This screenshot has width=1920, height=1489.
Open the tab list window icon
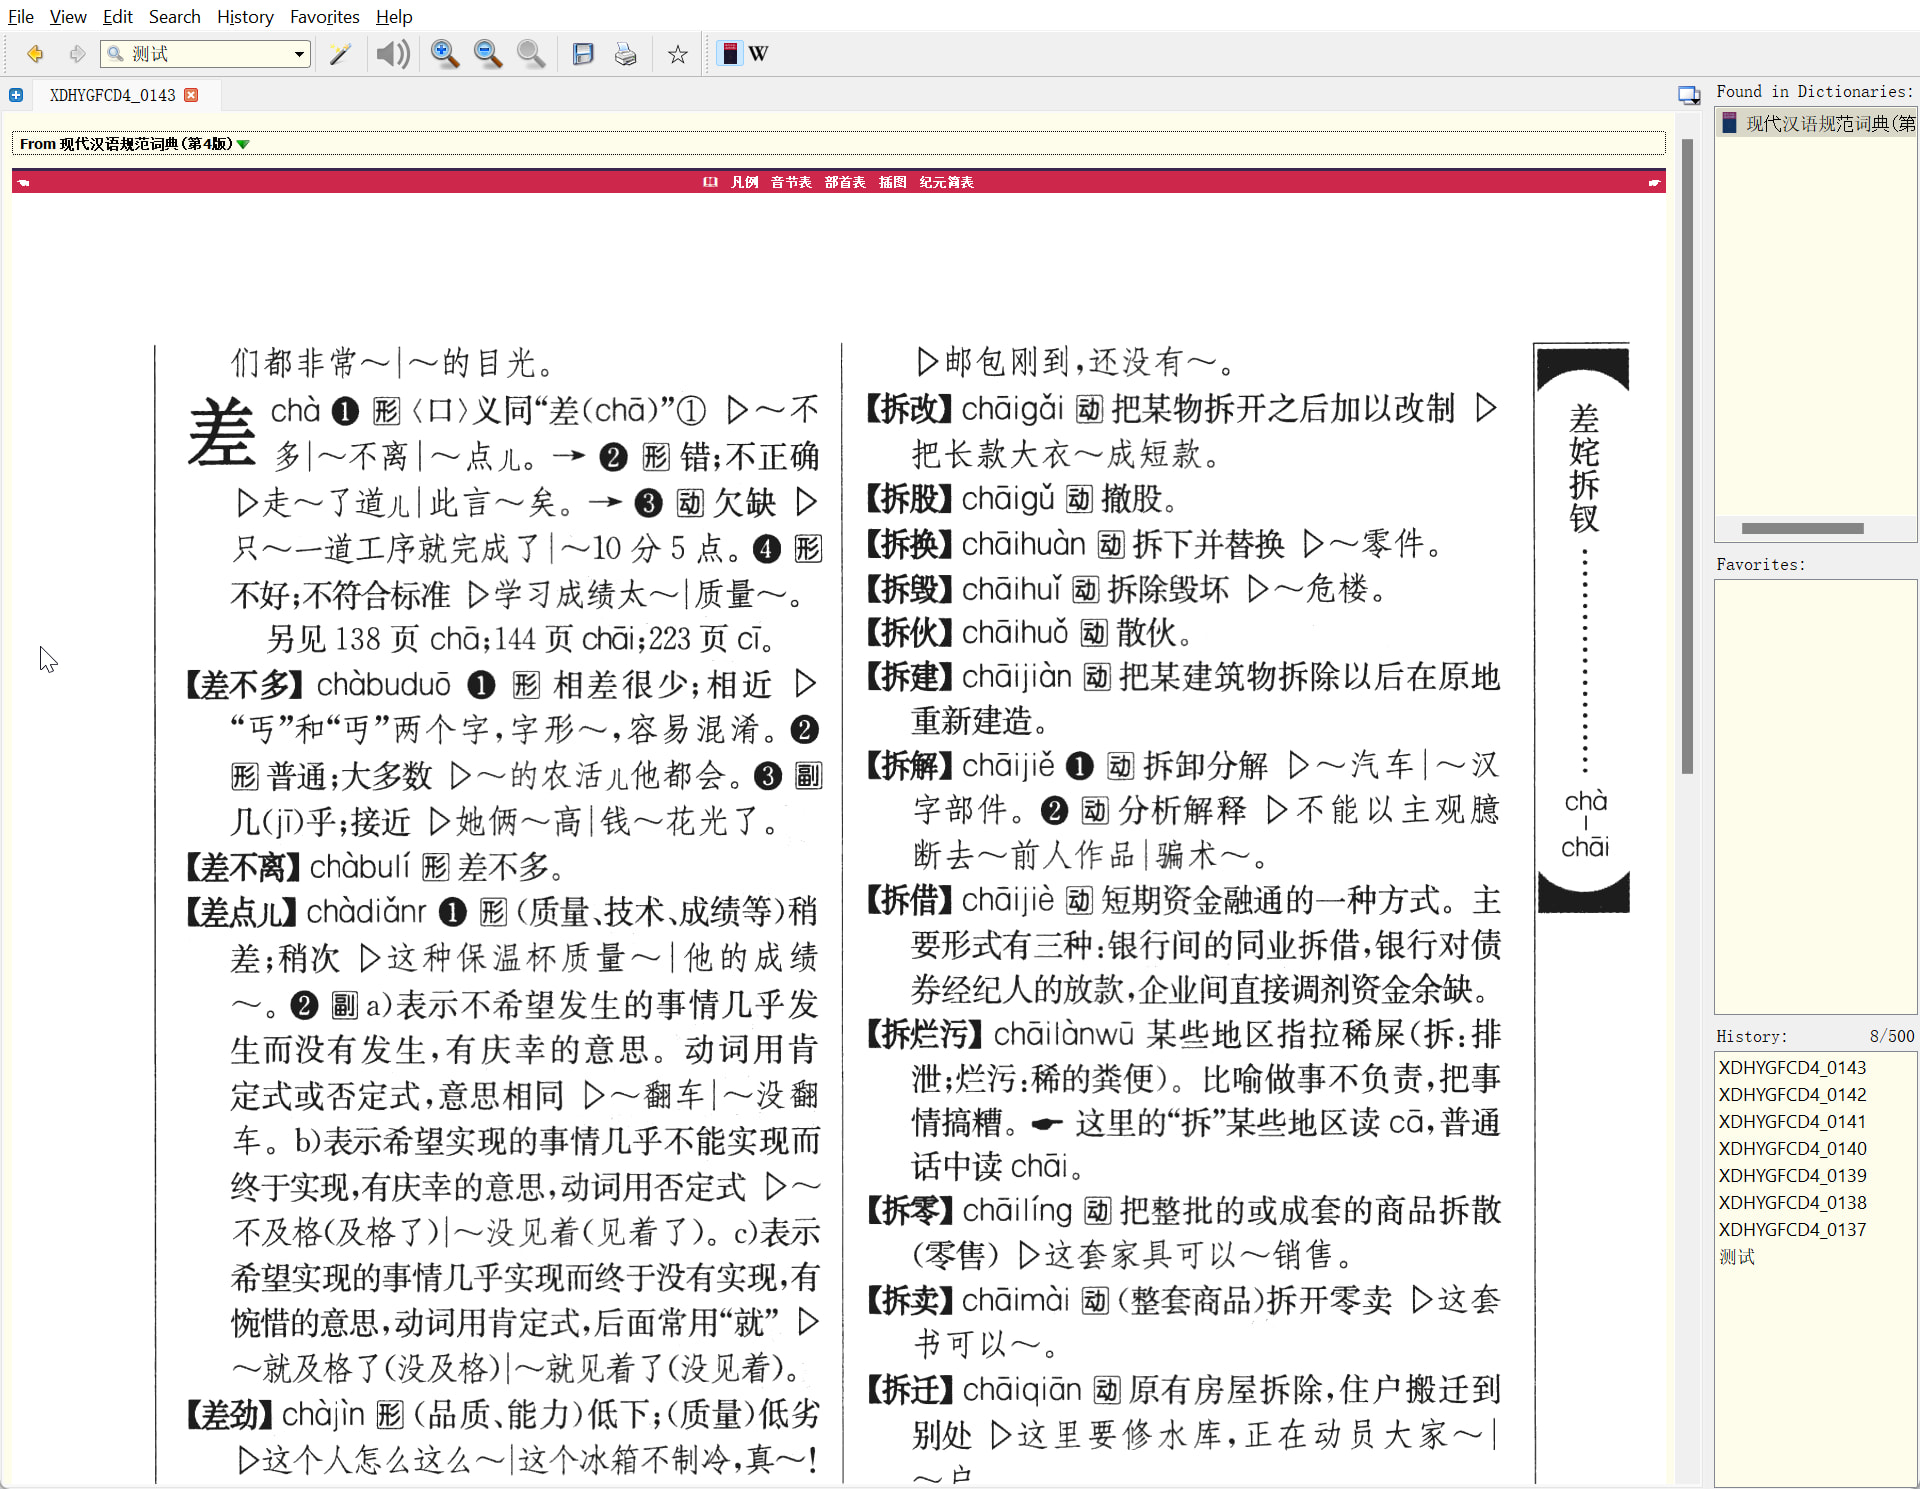[x=1689, y=95]
